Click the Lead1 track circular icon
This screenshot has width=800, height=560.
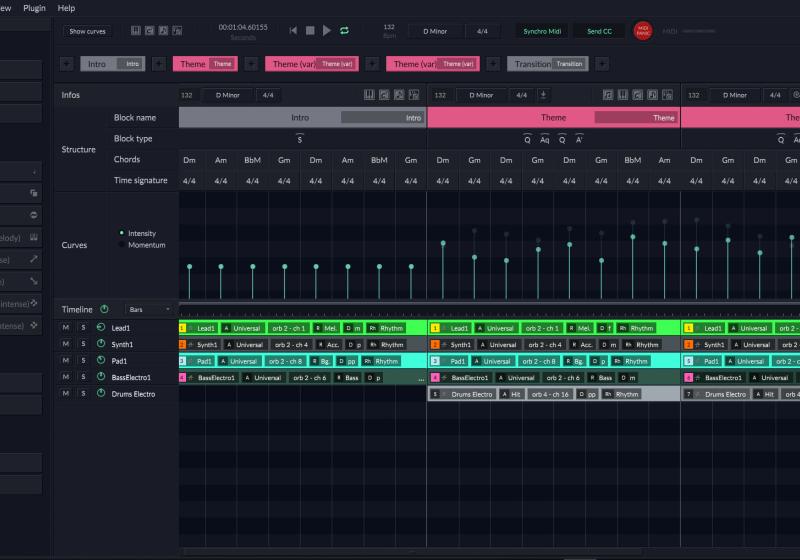[x=101, y=327]
